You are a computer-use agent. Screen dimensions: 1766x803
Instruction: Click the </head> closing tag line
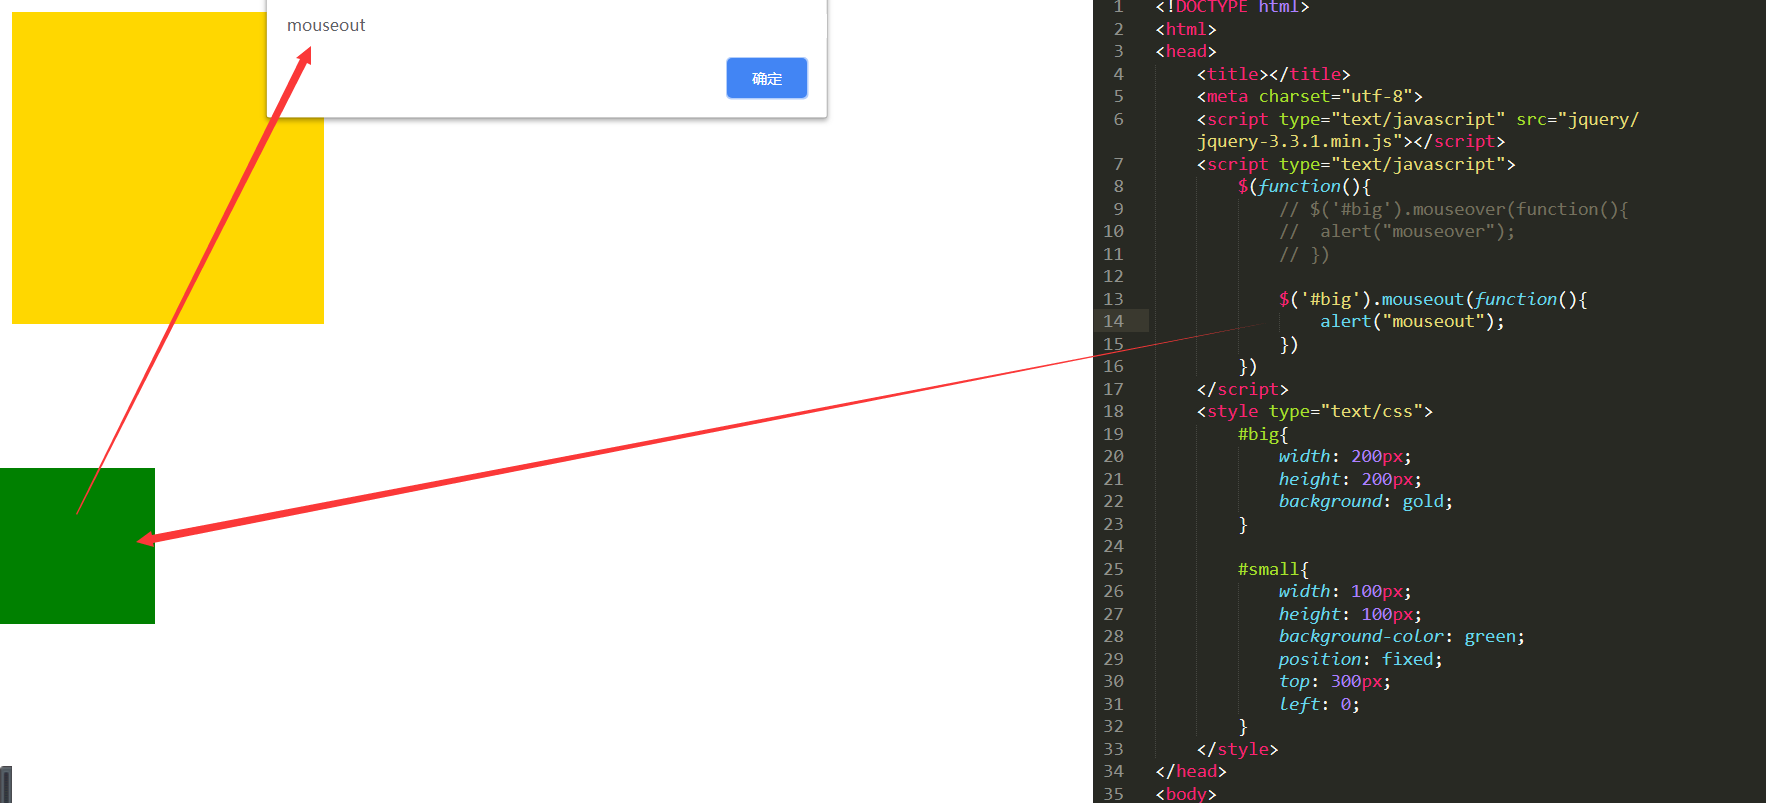[x=1191, y=771]
